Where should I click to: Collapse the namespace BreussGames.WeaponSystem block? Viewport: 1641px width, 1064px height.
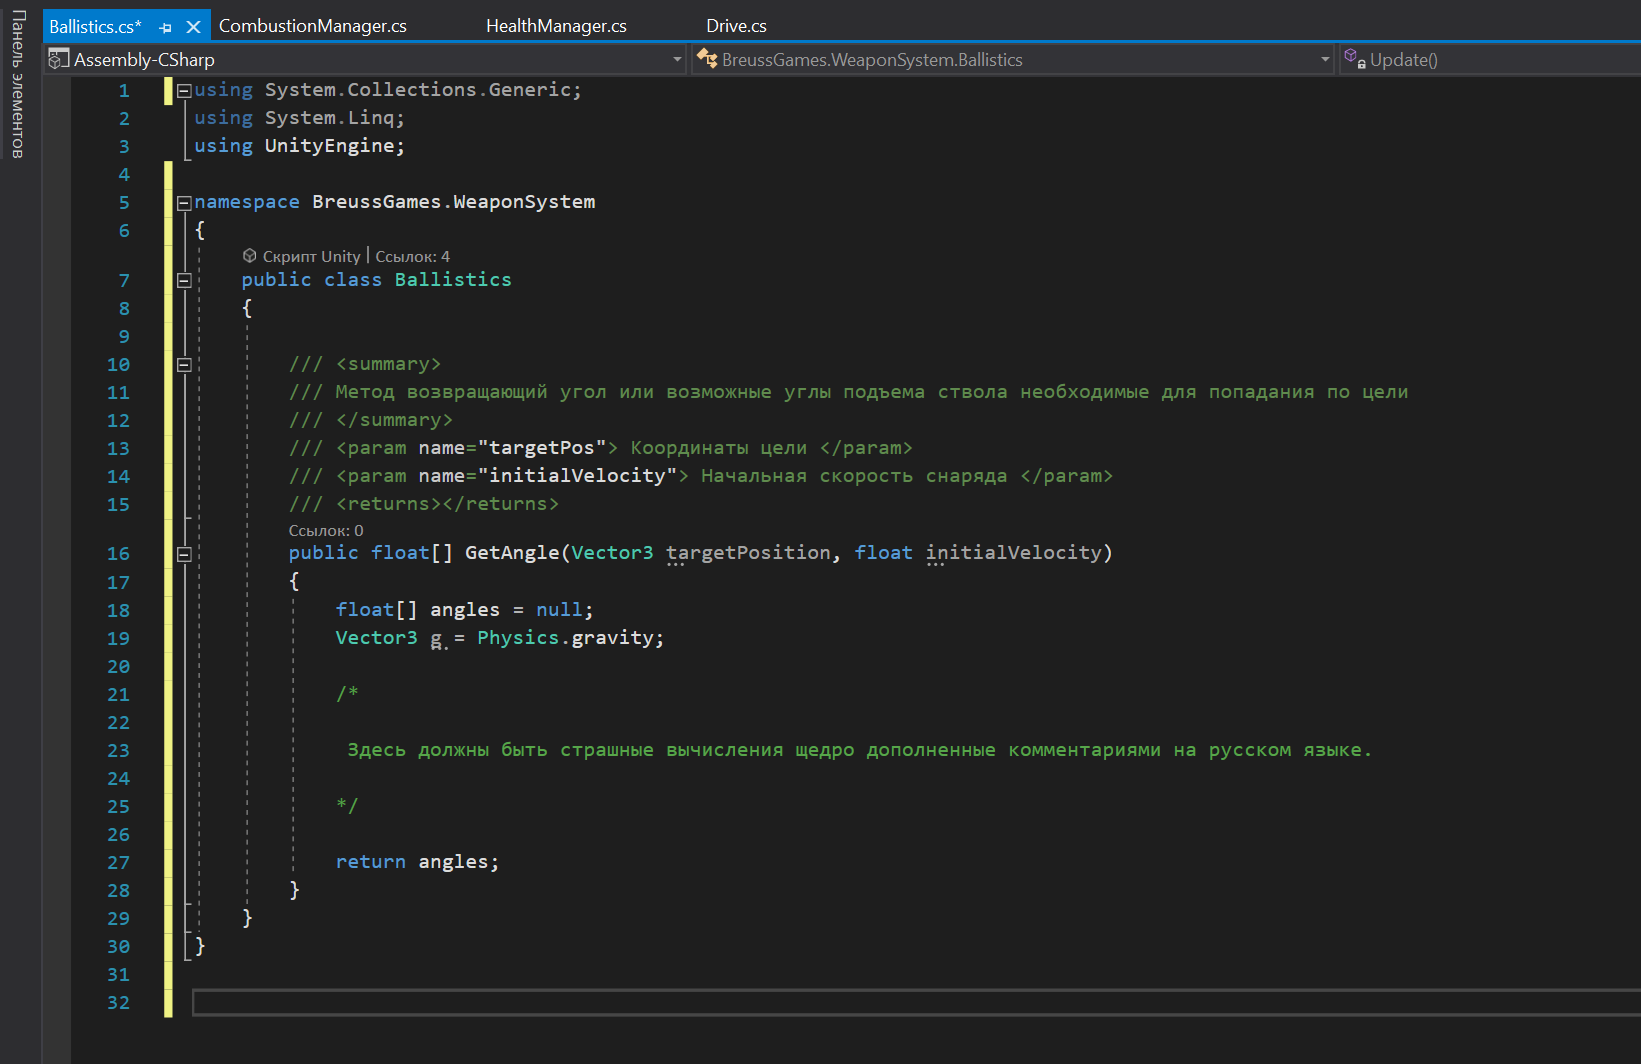(x=184, y=202)
